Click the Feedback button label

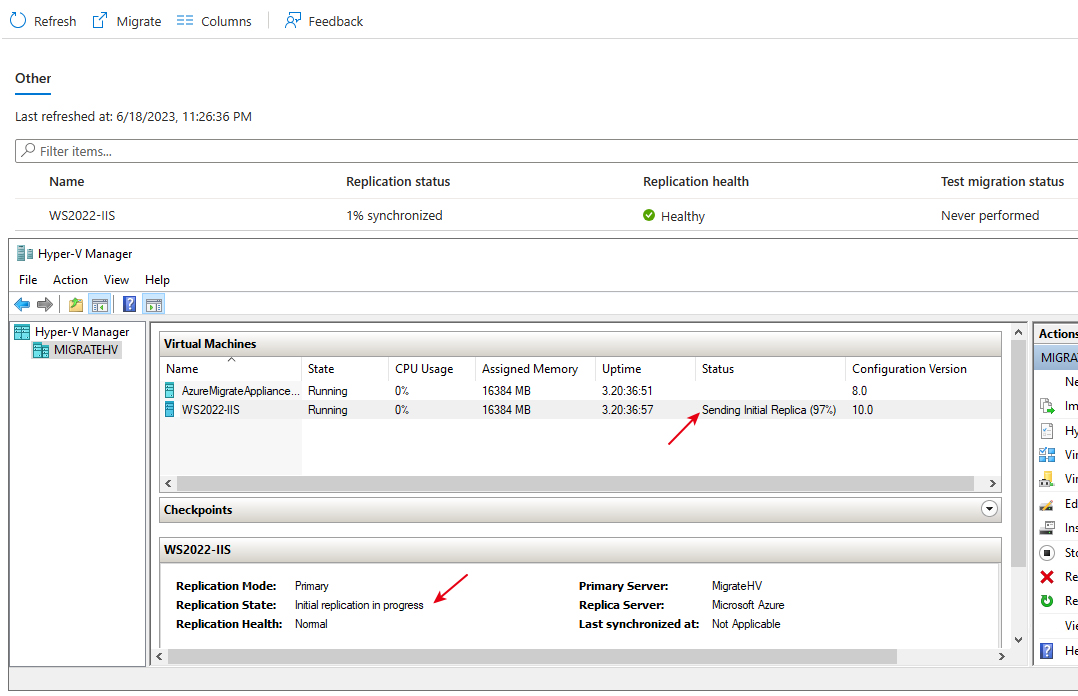[336, 21]
